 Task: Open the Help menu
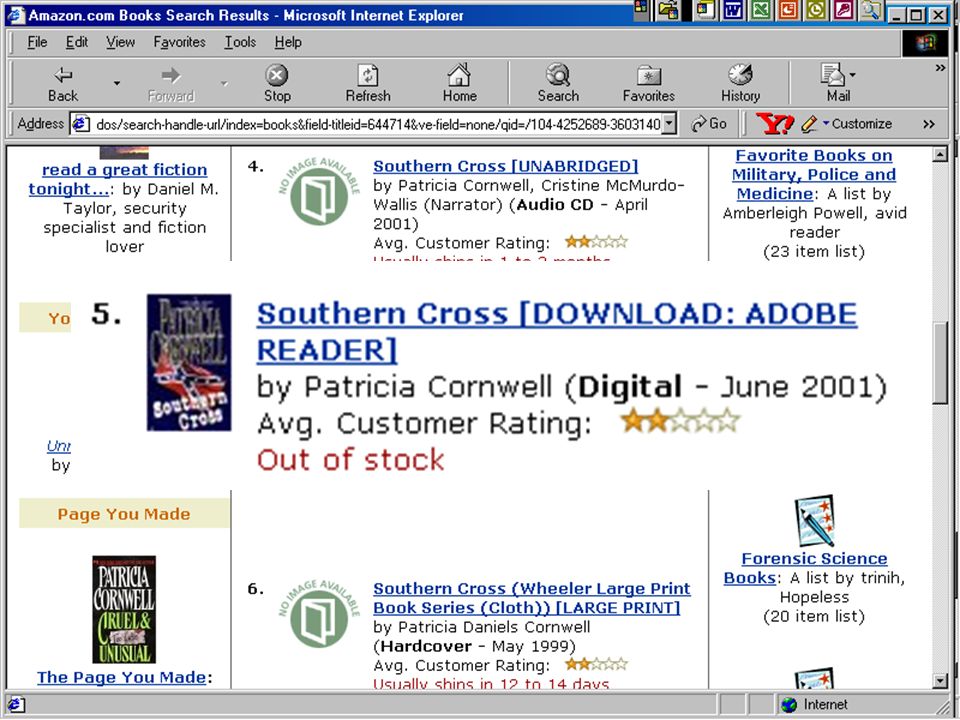[x=288, y=42]
